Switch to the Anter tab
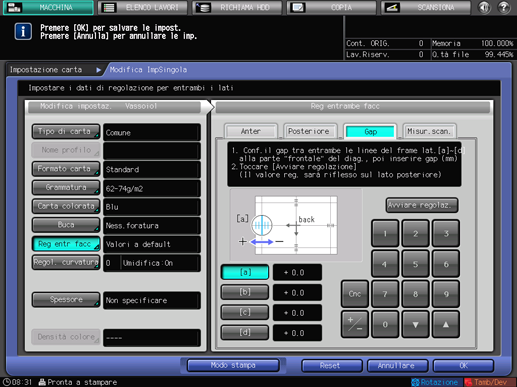Image resolution: width=517 pixels, height=387 pixels. pyautogui.click(x=251, y=131)
